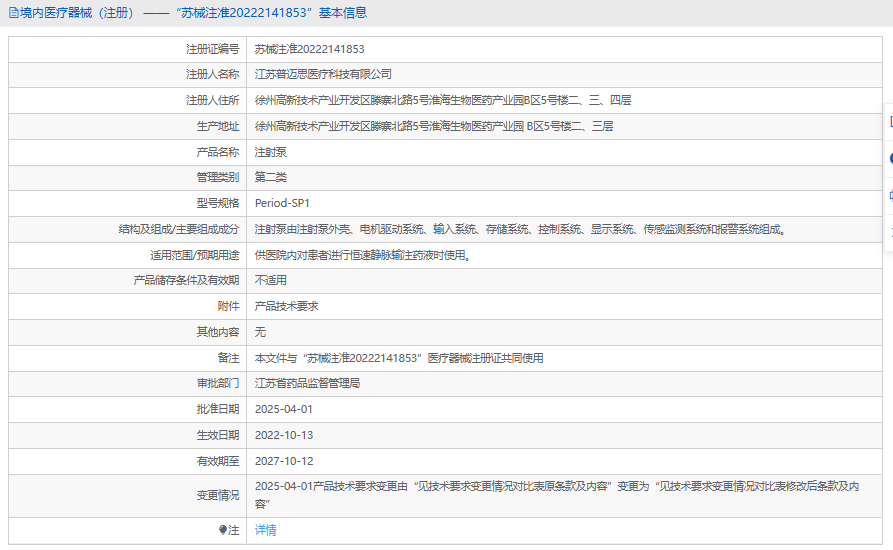Click the bottom icon in right floating sidebar
Image resolution: width=893 pixels, height=550 pixels.
(x=889, y=231)
